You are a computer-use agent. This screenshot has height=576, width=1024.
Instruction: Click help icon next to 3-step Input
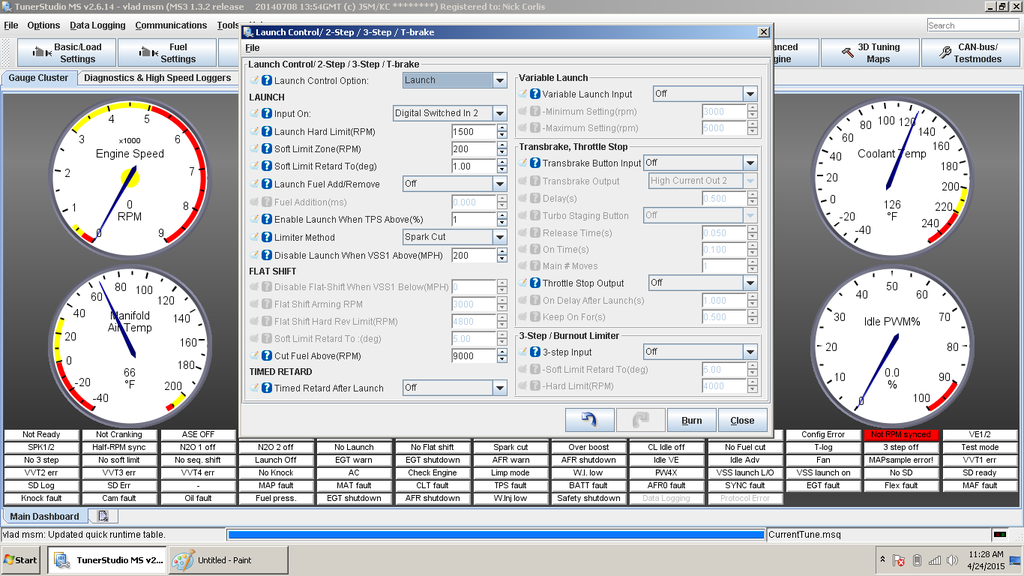(535, 352)
